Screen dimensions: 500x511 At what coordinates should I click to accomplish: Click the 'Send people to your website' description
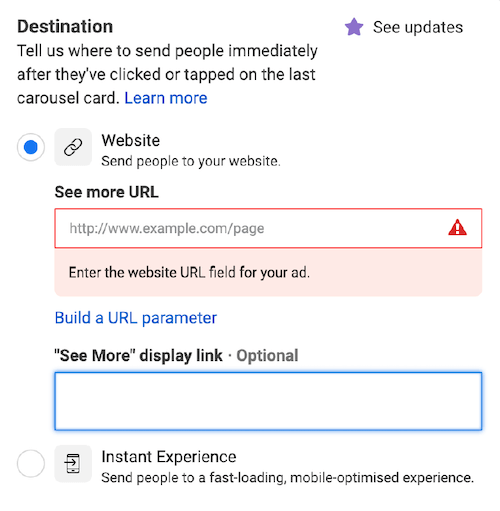pos(191,161)
